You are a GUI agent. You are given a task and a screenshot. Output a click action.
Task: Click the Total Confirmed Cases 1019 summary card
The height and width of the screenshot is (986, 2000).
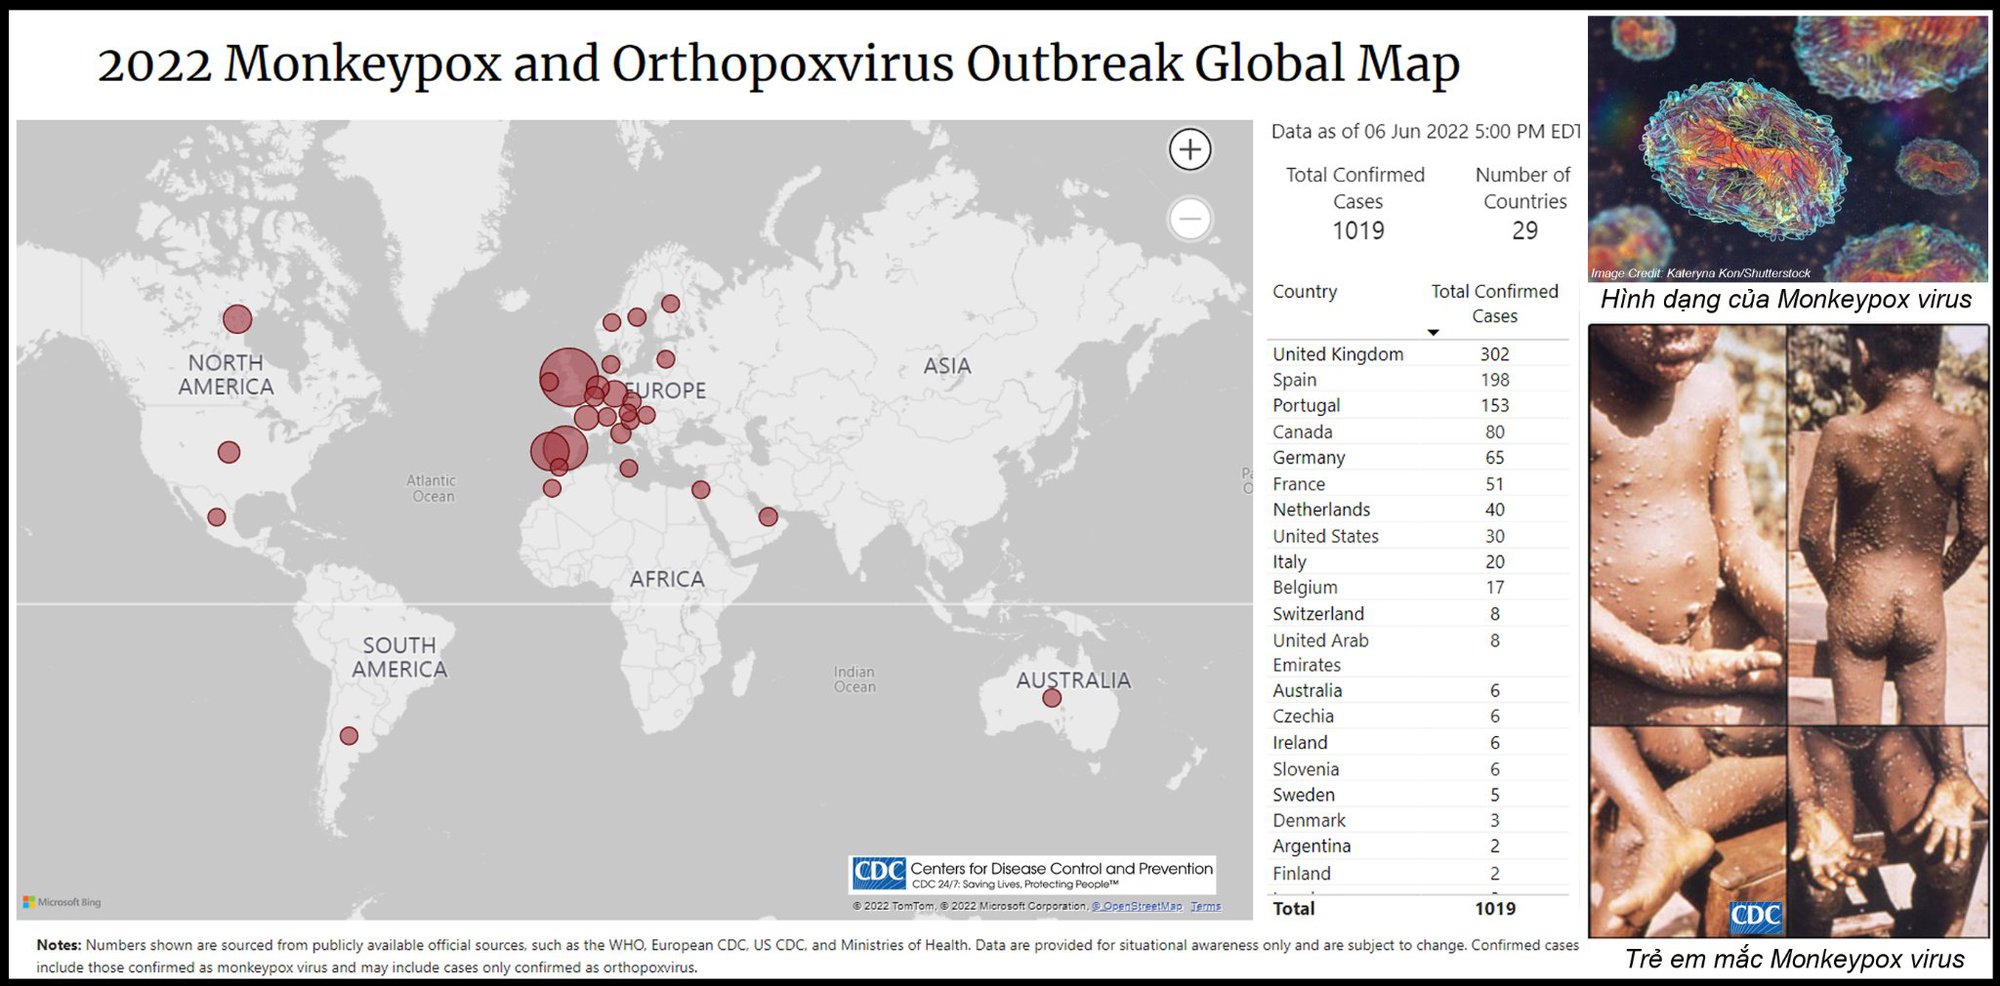(x=1356, y=204)
